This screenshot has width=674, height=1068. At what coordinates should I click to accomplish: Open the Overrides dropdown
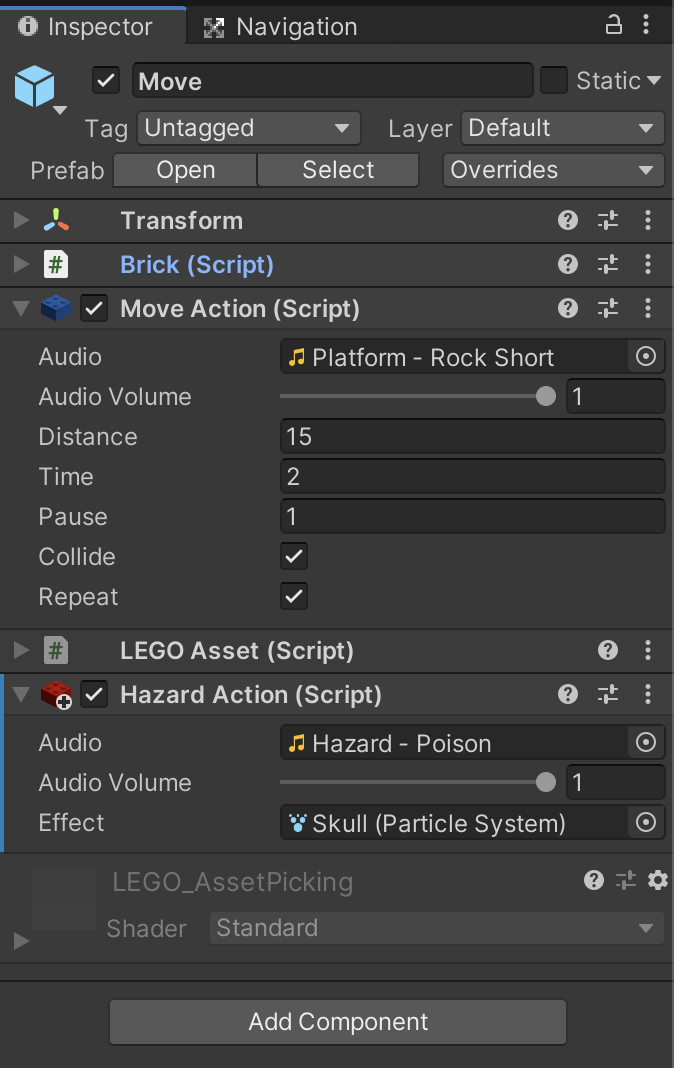coord(553,170)
